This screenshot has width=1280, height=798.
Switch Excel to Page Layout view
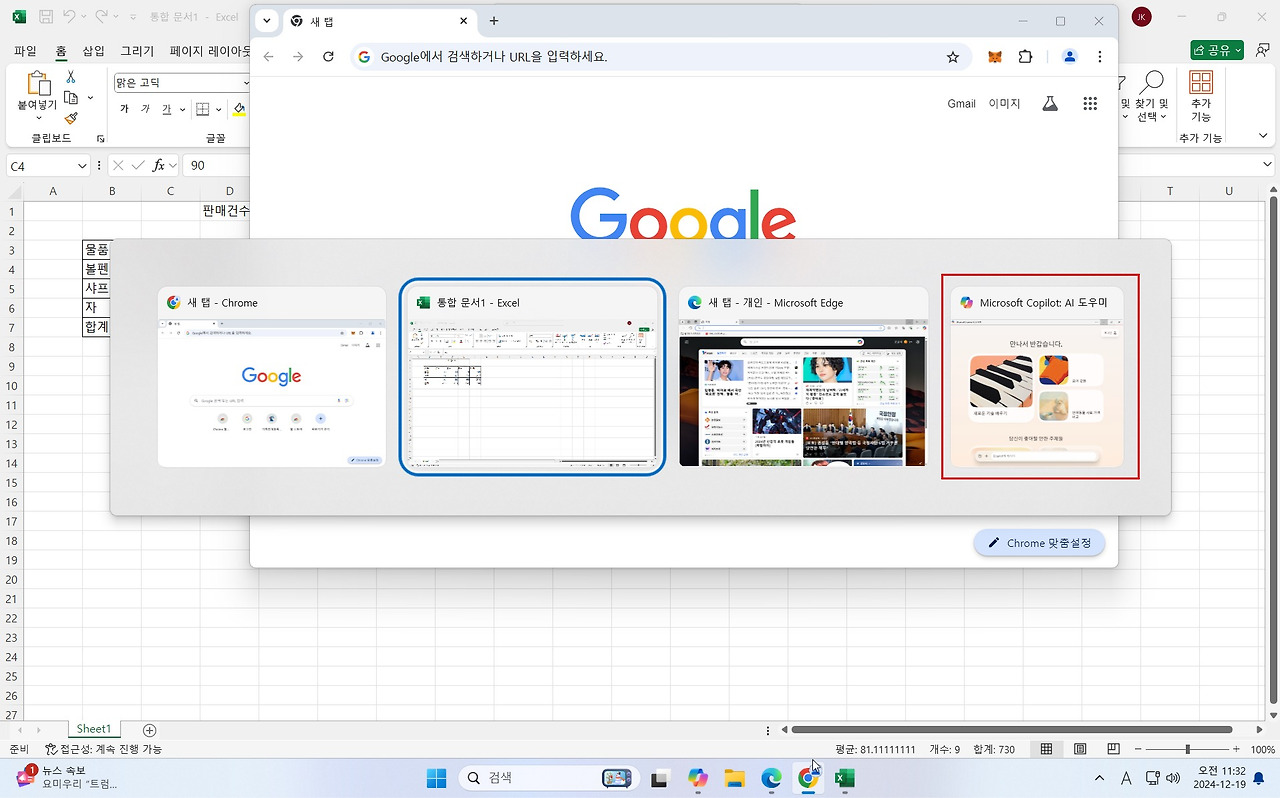[x=1080, y=749]
